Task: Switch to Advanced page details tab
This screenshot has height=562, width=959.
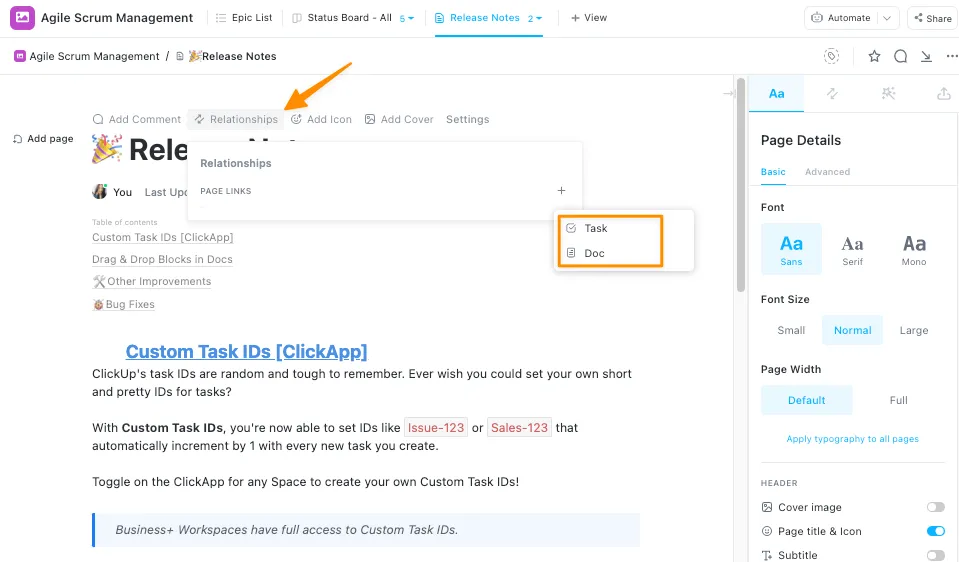Action: pos(828,172)
